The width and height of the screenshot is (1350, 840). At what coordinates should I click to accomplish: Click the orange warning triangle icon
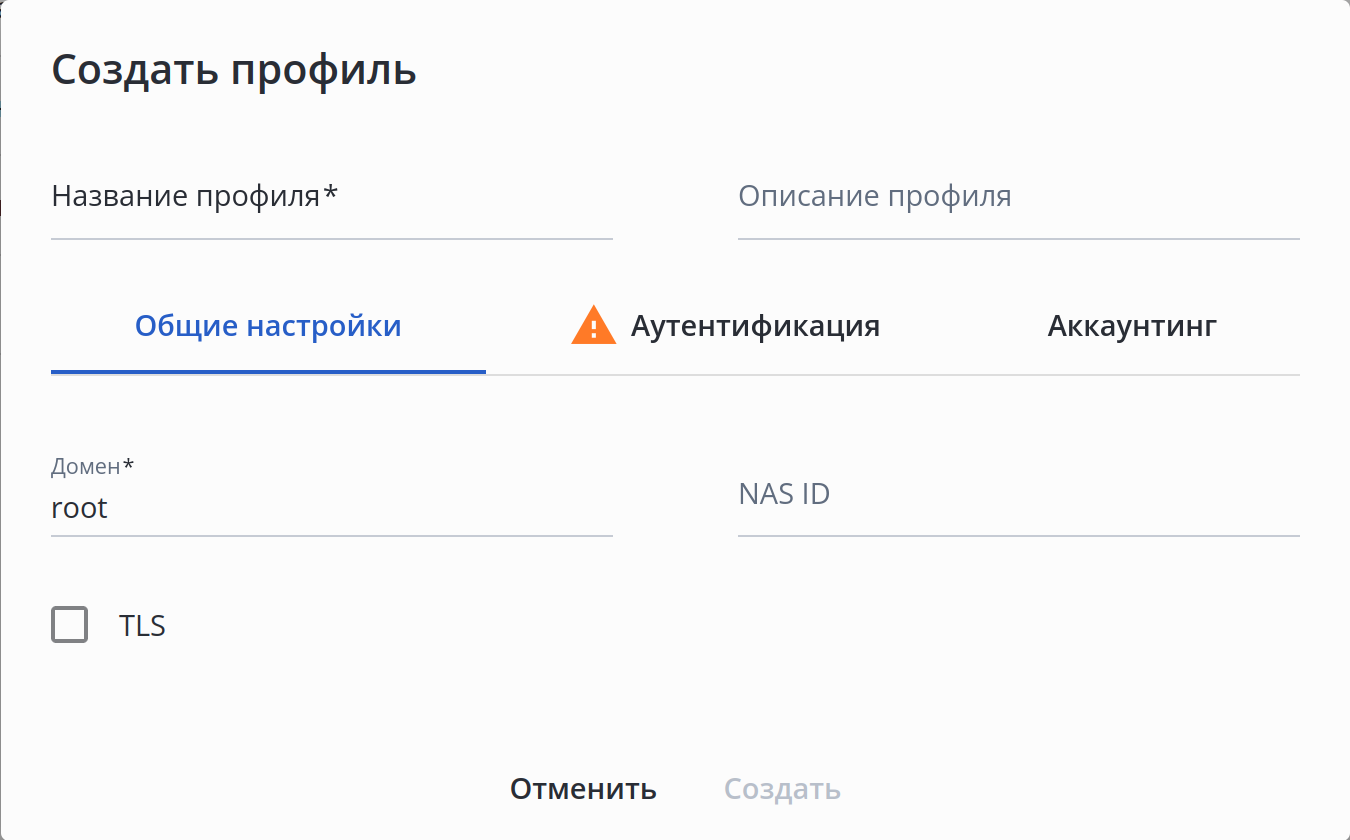tap(593, 326)
